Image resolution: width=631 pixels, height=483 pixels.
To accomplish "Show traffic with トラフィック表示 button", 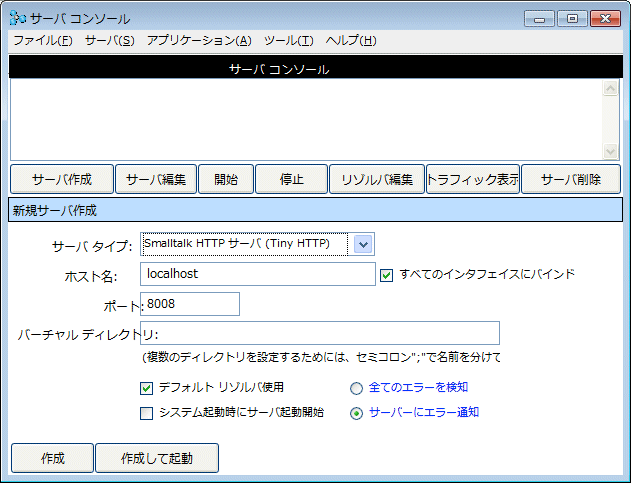I will (x=472, y=179).
